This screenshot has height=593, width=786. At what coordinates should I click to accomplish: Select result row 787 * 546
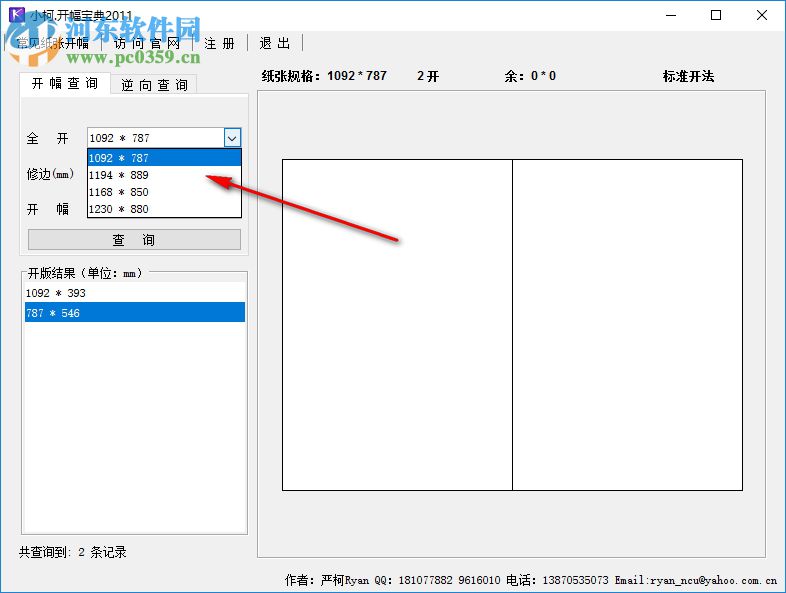pyautogui.click(x=134, y=313)
